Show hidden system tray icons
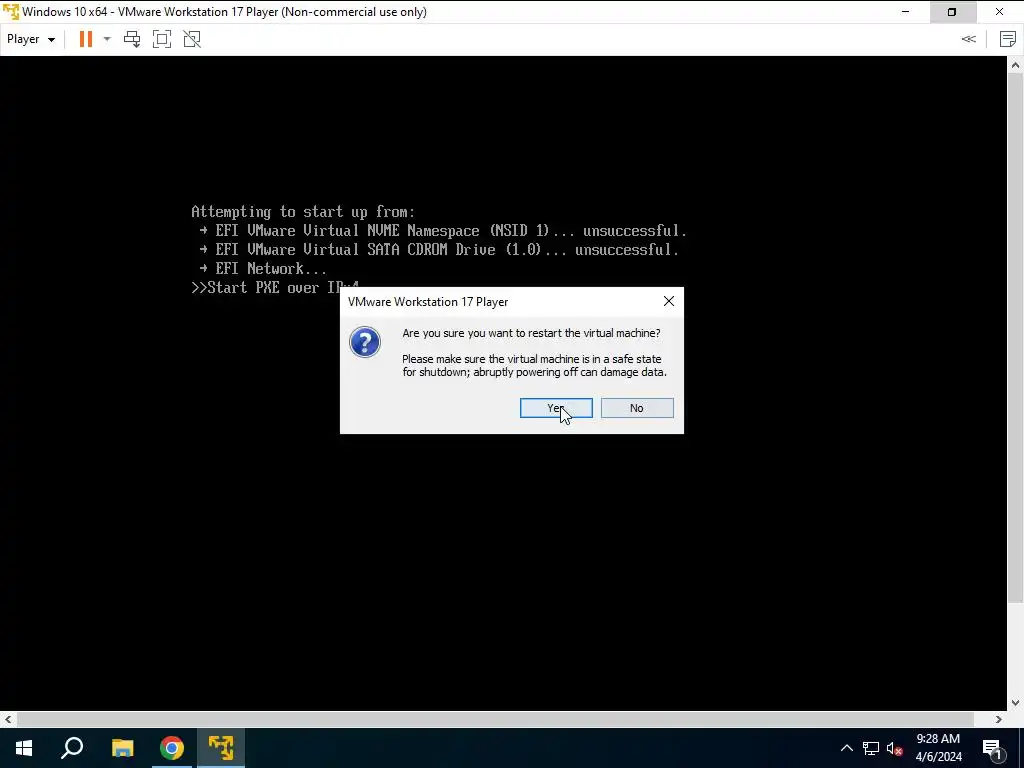The height and width of the screenshot is (768, 1024). [x=846, y=748]
